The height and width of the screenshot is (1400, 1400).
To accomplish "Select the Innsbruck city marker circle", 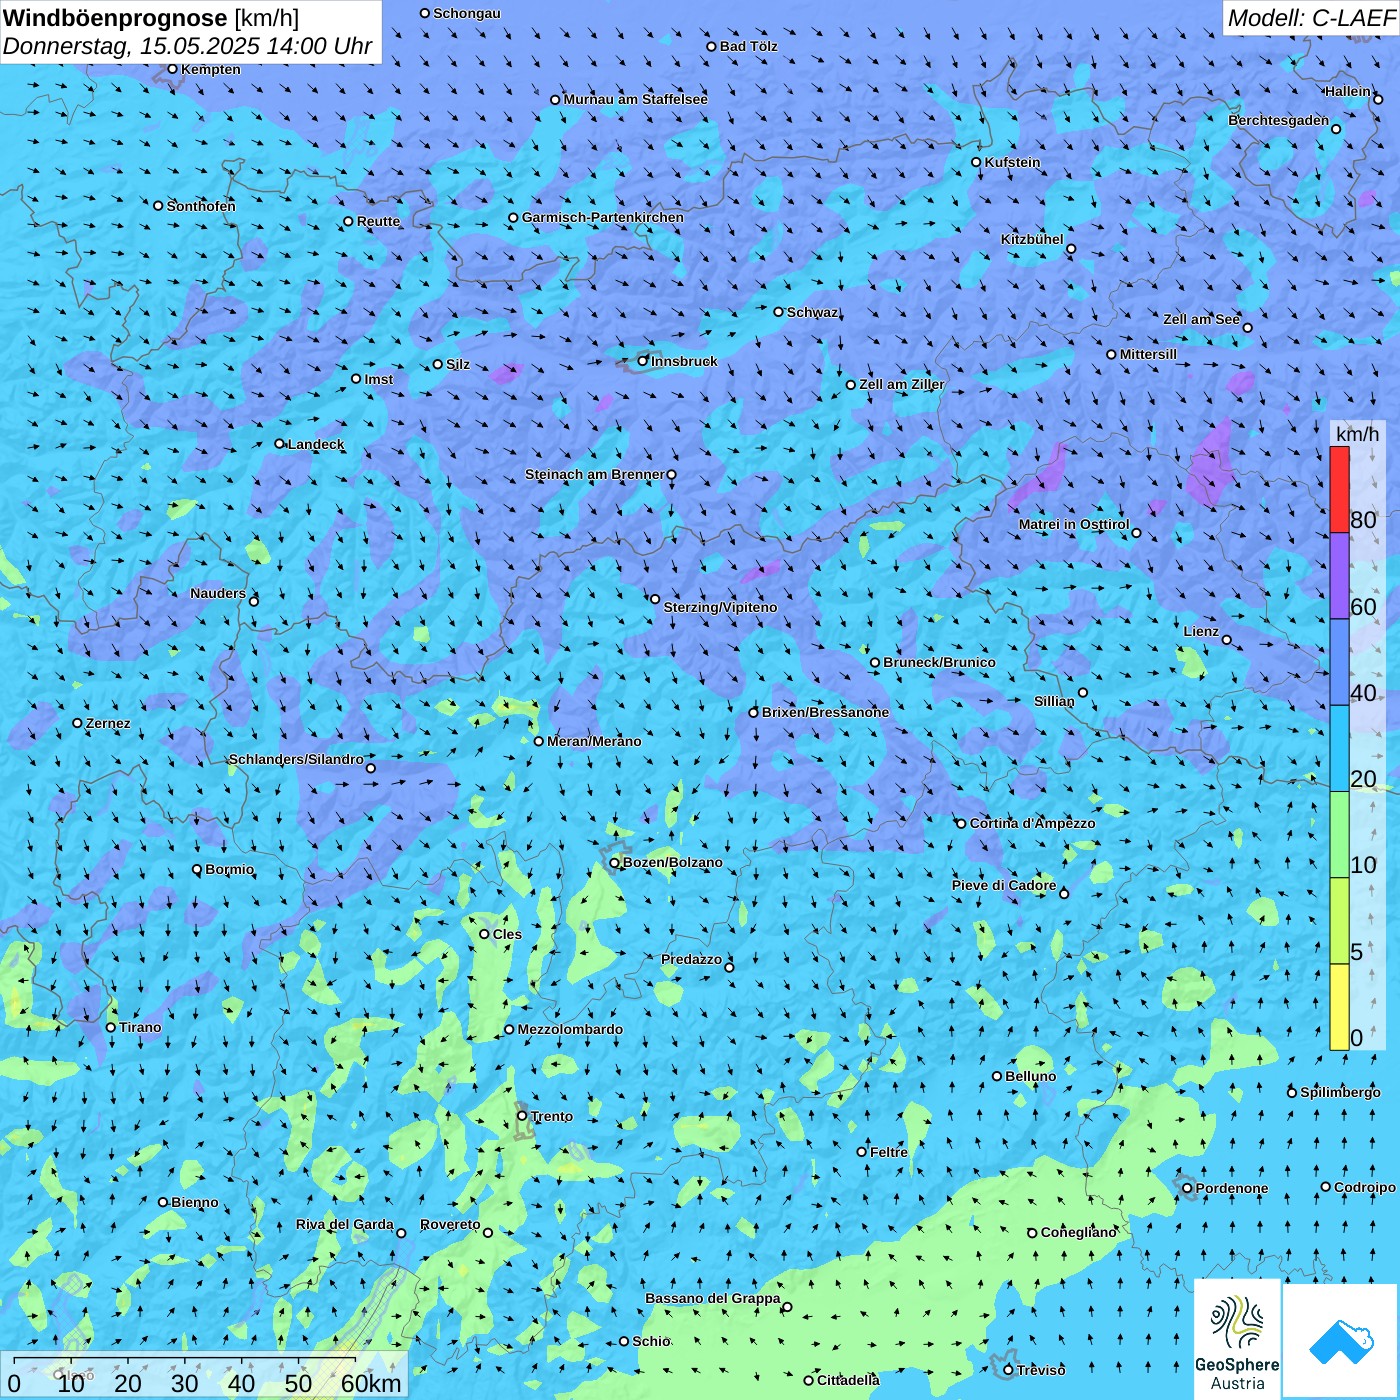I will [643, 361].
